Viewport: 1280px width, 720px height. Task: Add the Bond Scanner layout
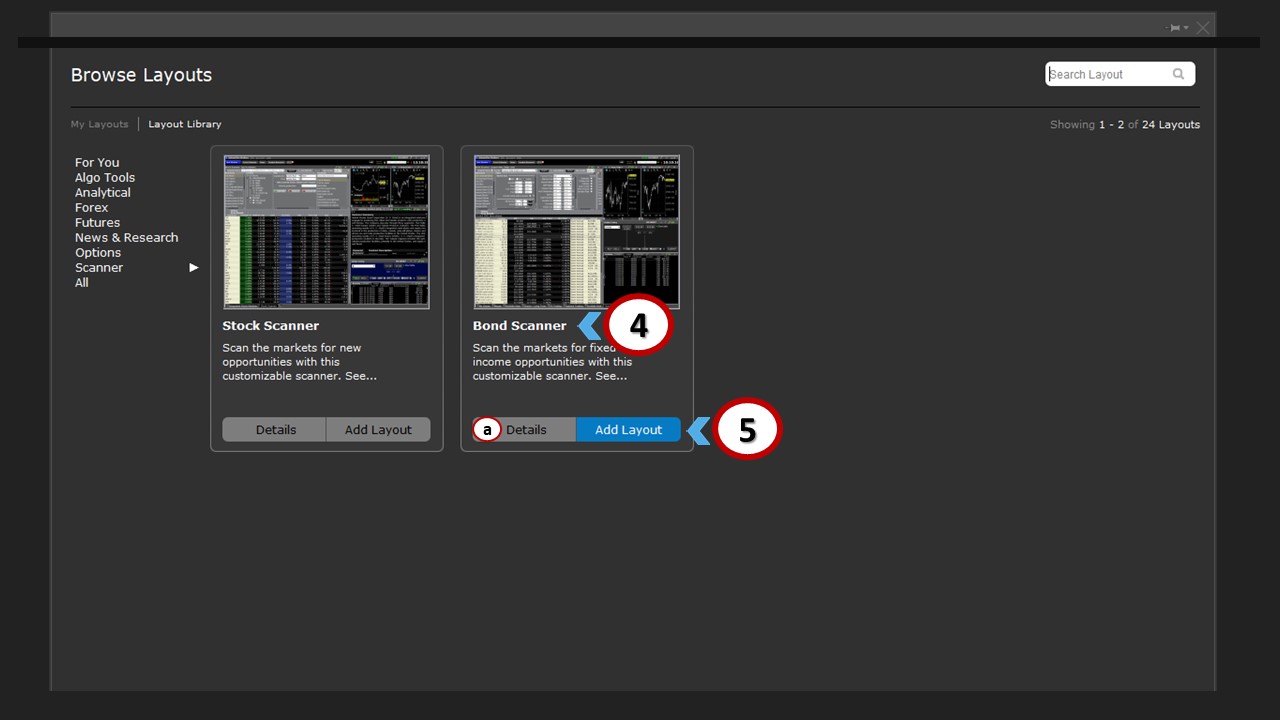coord(628,430)
